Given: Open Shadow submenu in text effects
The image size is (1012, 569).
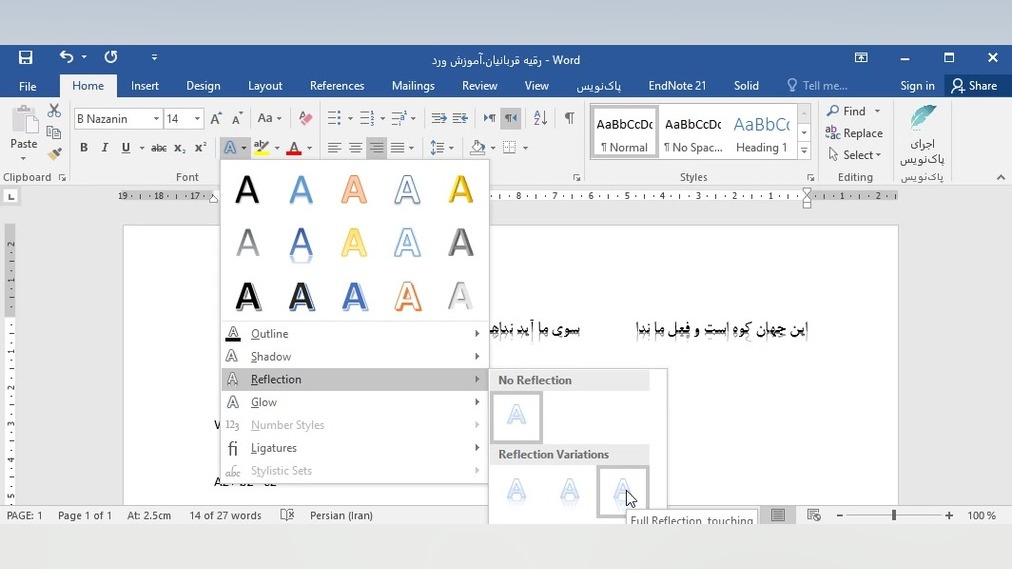Looking at the screenshot, I should click(x=354, y=356).
